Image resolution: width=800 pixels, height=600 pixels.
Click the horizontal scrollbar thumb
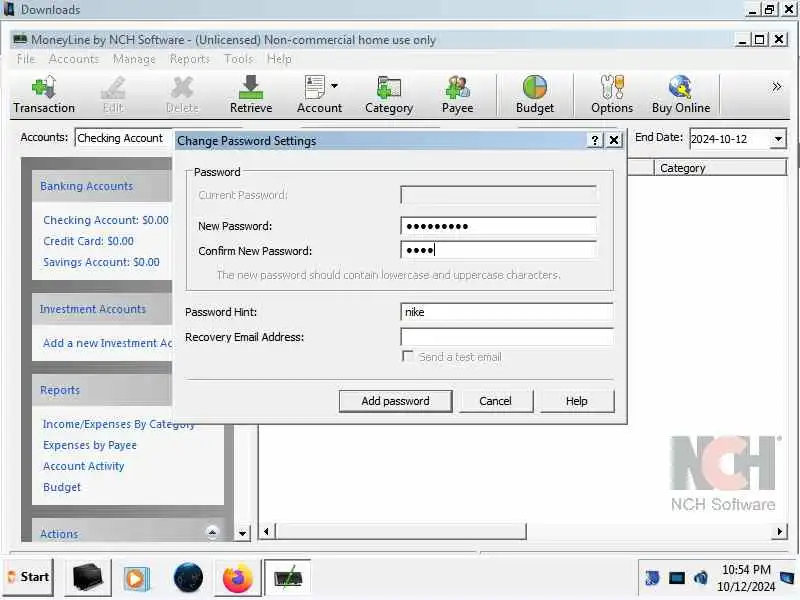pyautogui.click(x=401, y=532)
